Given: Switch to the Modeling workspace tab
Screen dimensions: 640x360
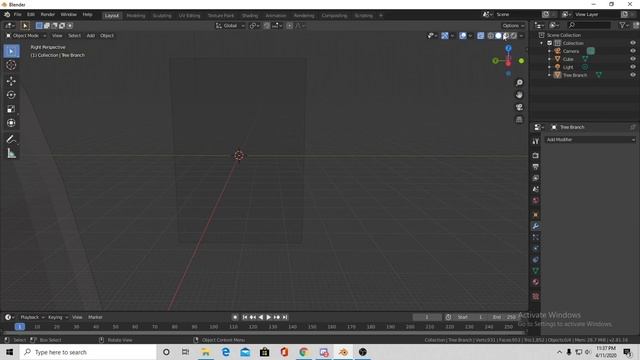Looking at the screenshot, I should pos(136,16).
